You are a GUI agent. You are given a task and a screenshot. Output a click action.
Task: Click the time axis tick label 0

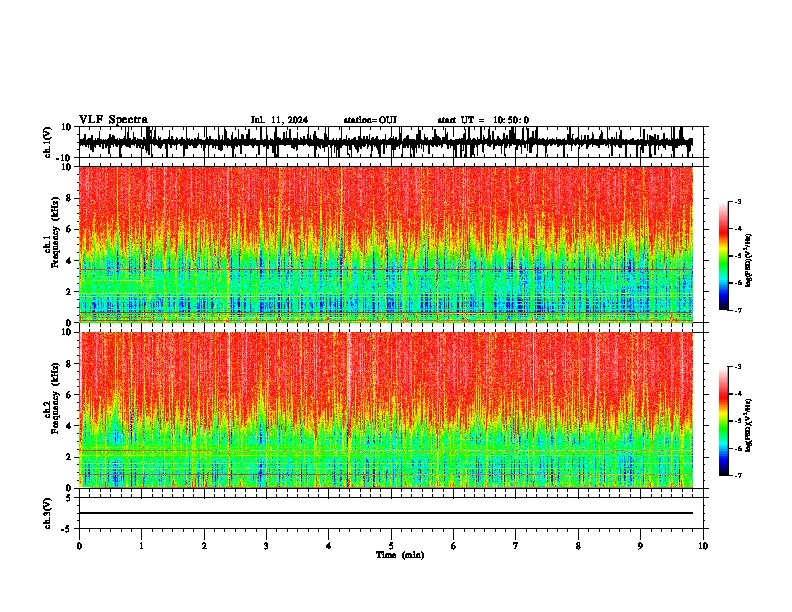pyautogui.click(x=79, y=546)
